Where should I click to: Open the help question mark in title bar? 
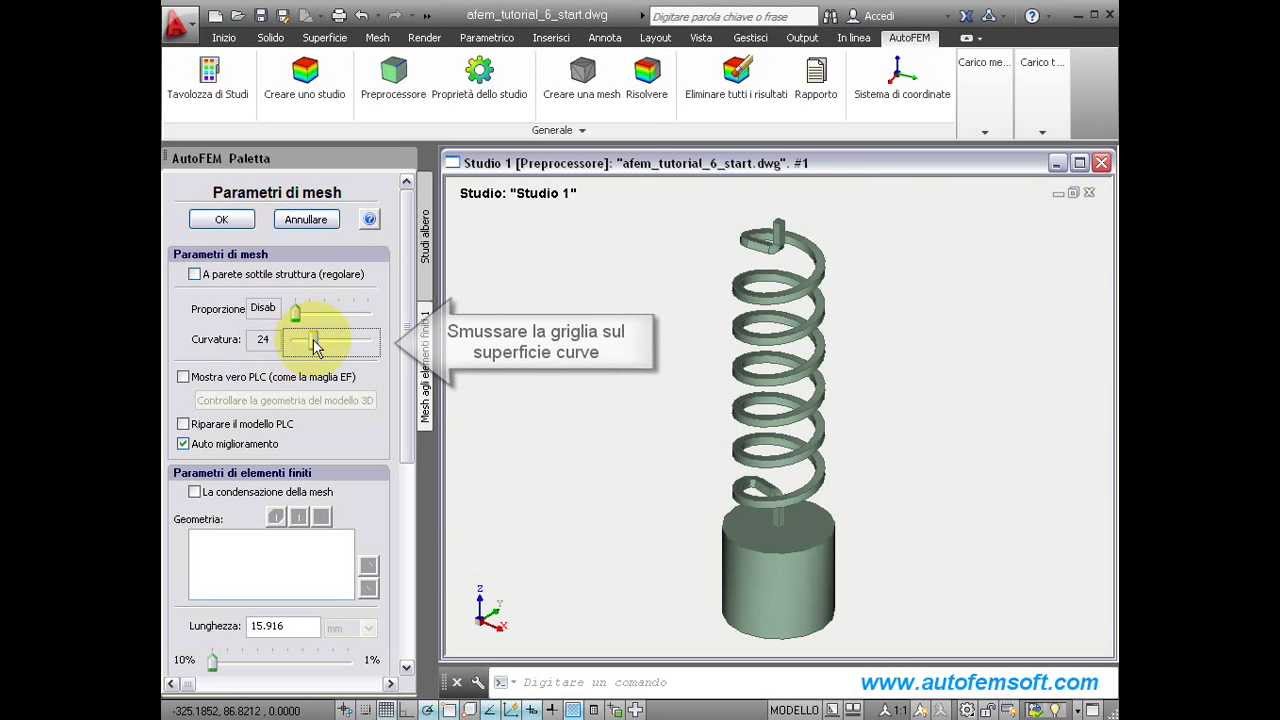click(x=1032, y=16)
